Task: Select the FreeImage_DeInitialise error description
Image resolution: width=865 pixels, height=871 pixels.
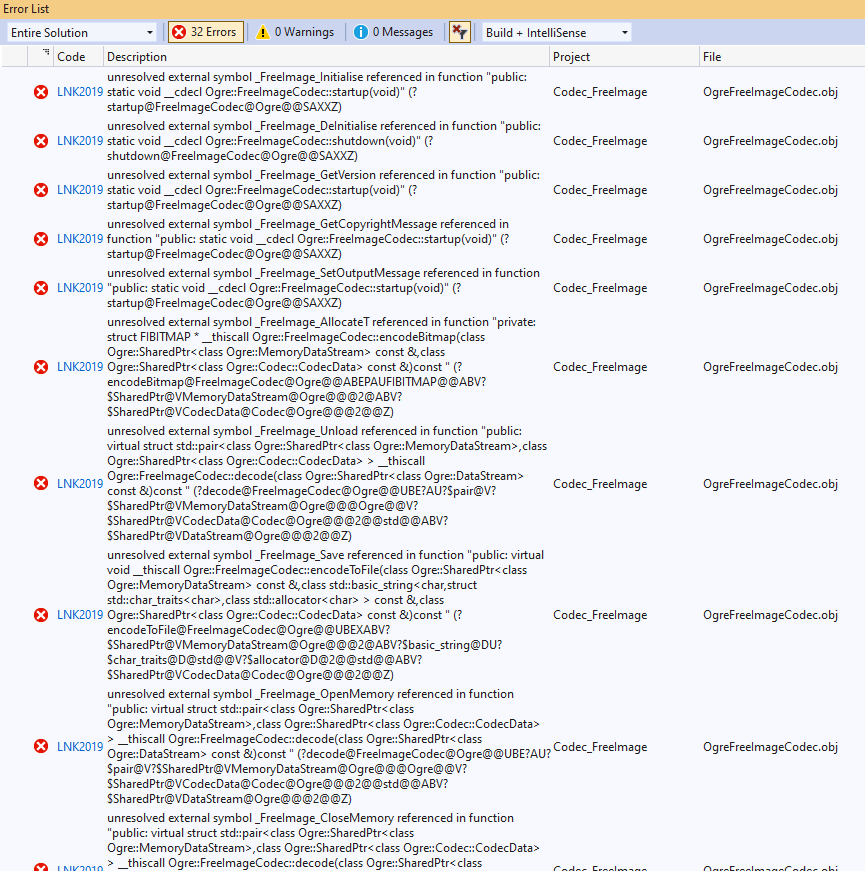Action: 324,141
